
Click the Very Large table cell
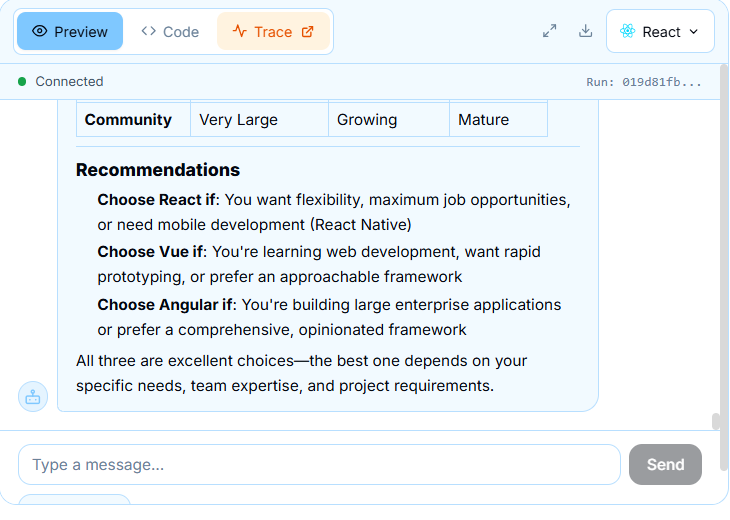[x=259, y=120]
